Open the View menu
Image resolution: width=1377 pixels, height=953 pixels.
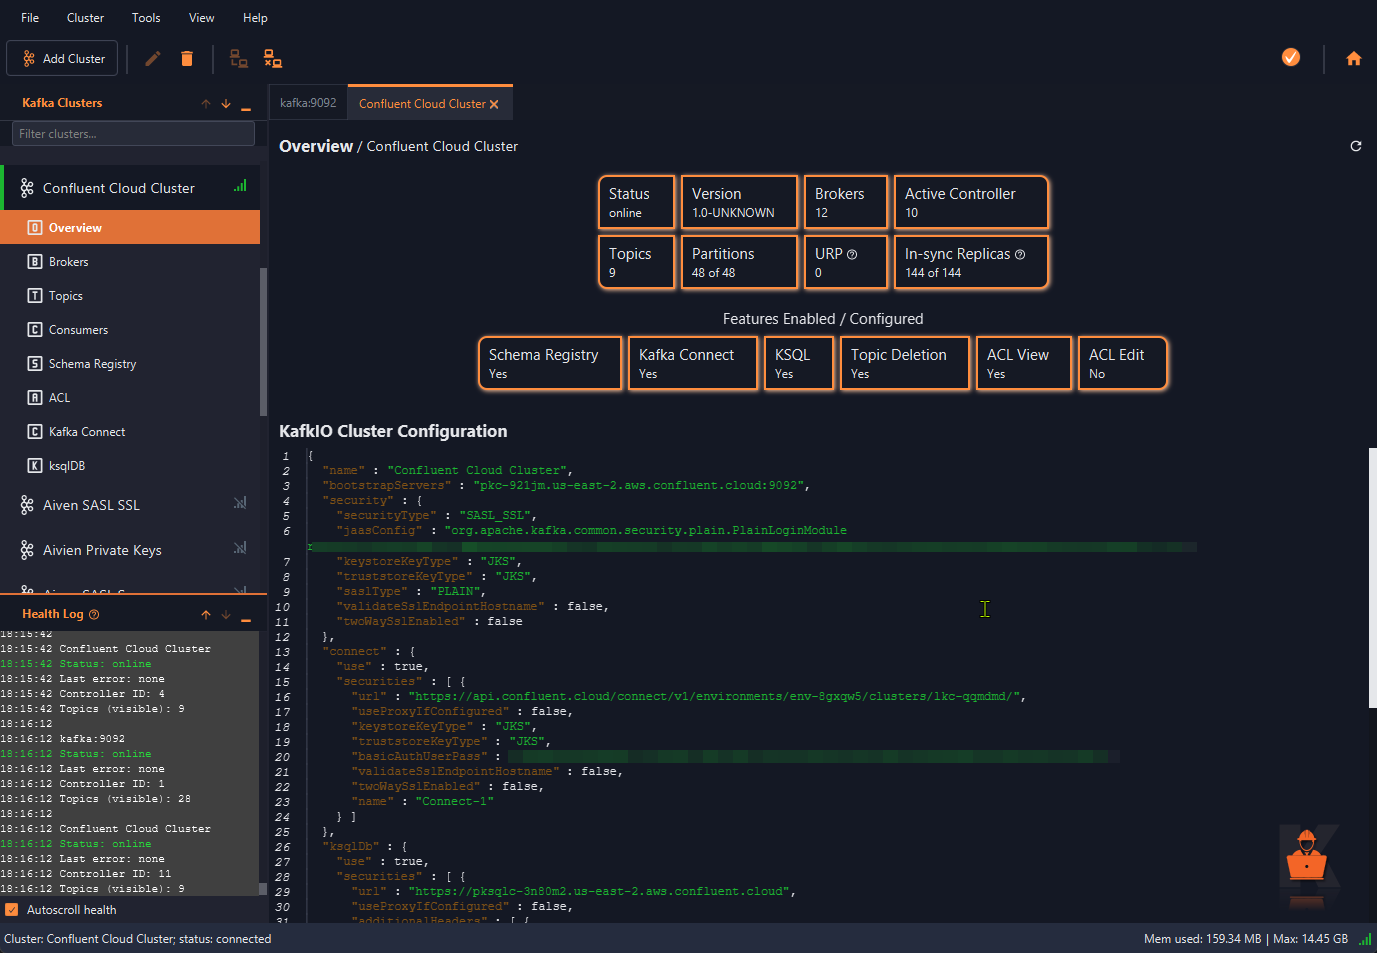pos(202,18)
